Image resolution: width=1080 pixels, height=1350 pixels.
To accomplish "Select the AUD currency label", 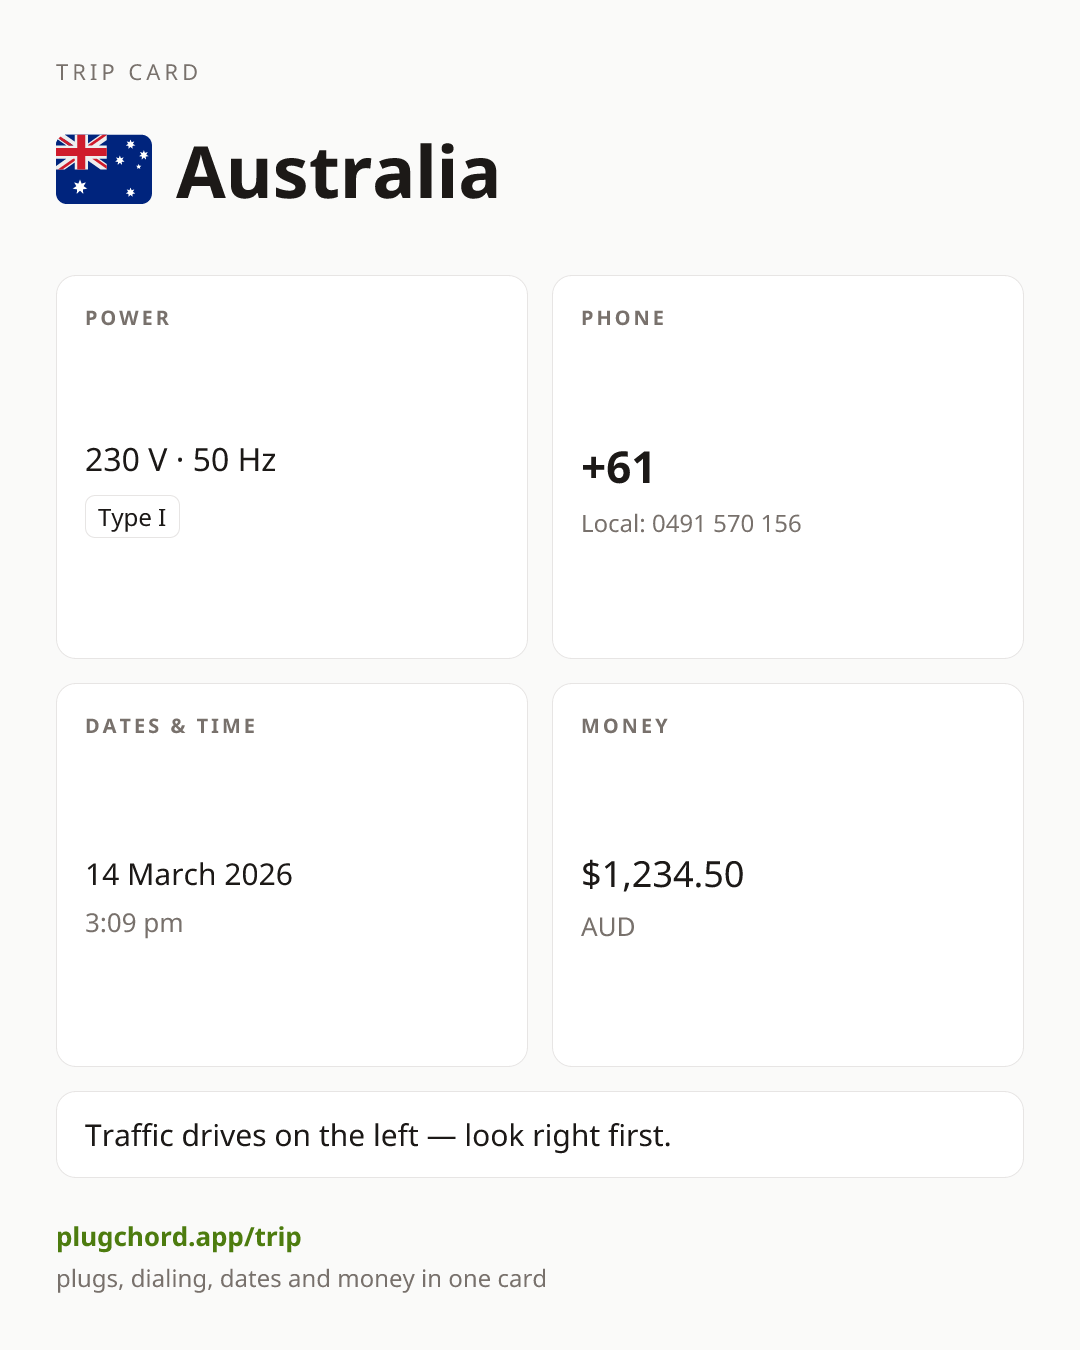I will pyautogui.click(x=608, y=927).
